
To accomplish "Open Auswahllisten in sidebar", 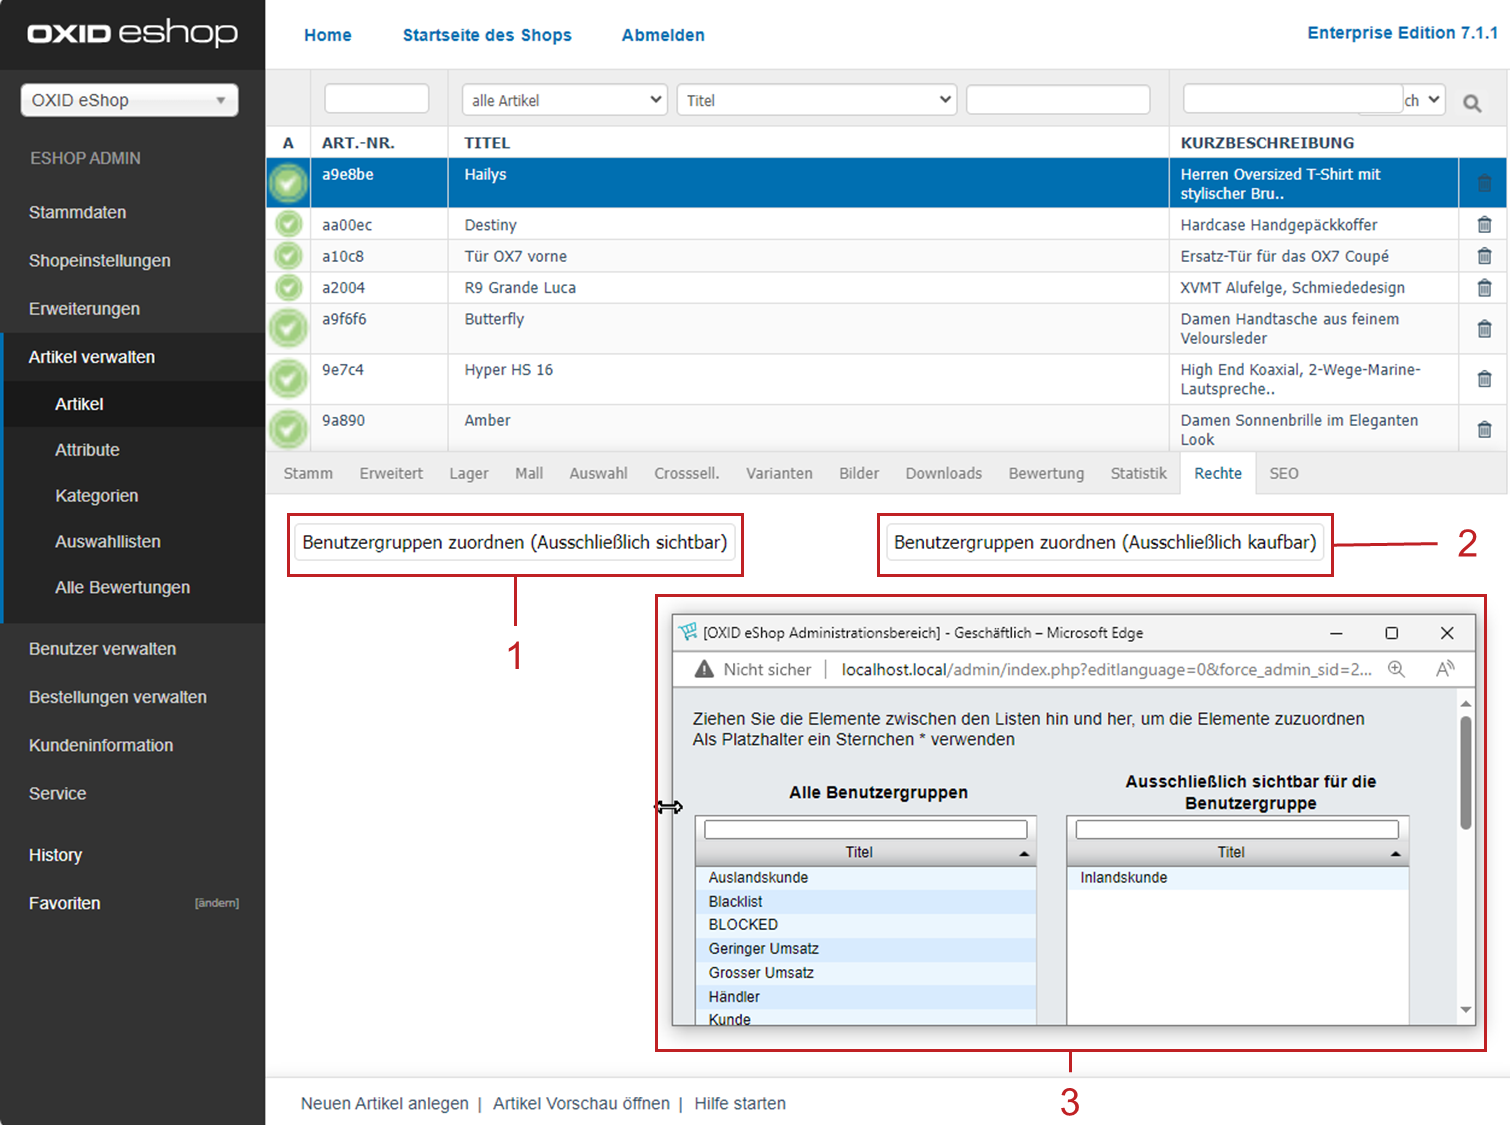I will [x=108, y=542].
